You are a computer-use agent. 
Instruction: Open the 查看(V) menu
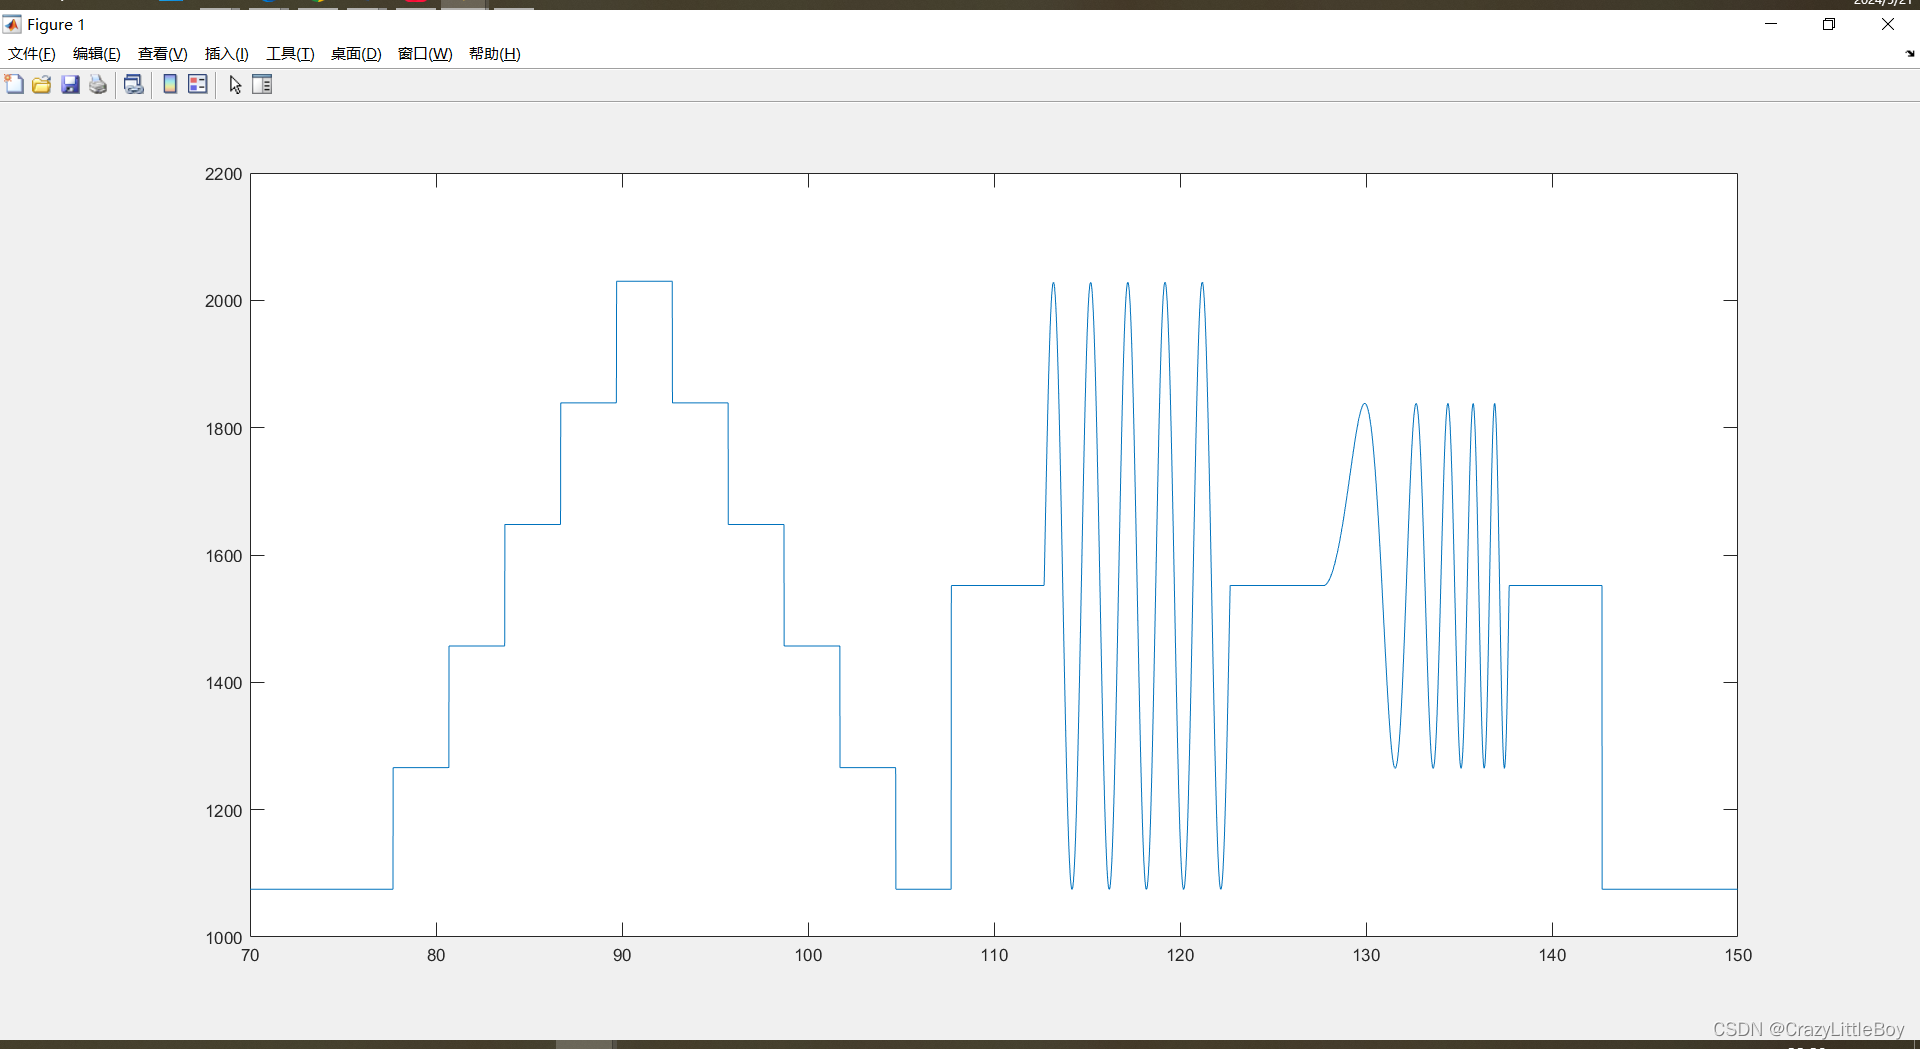(x=163, y=54)
